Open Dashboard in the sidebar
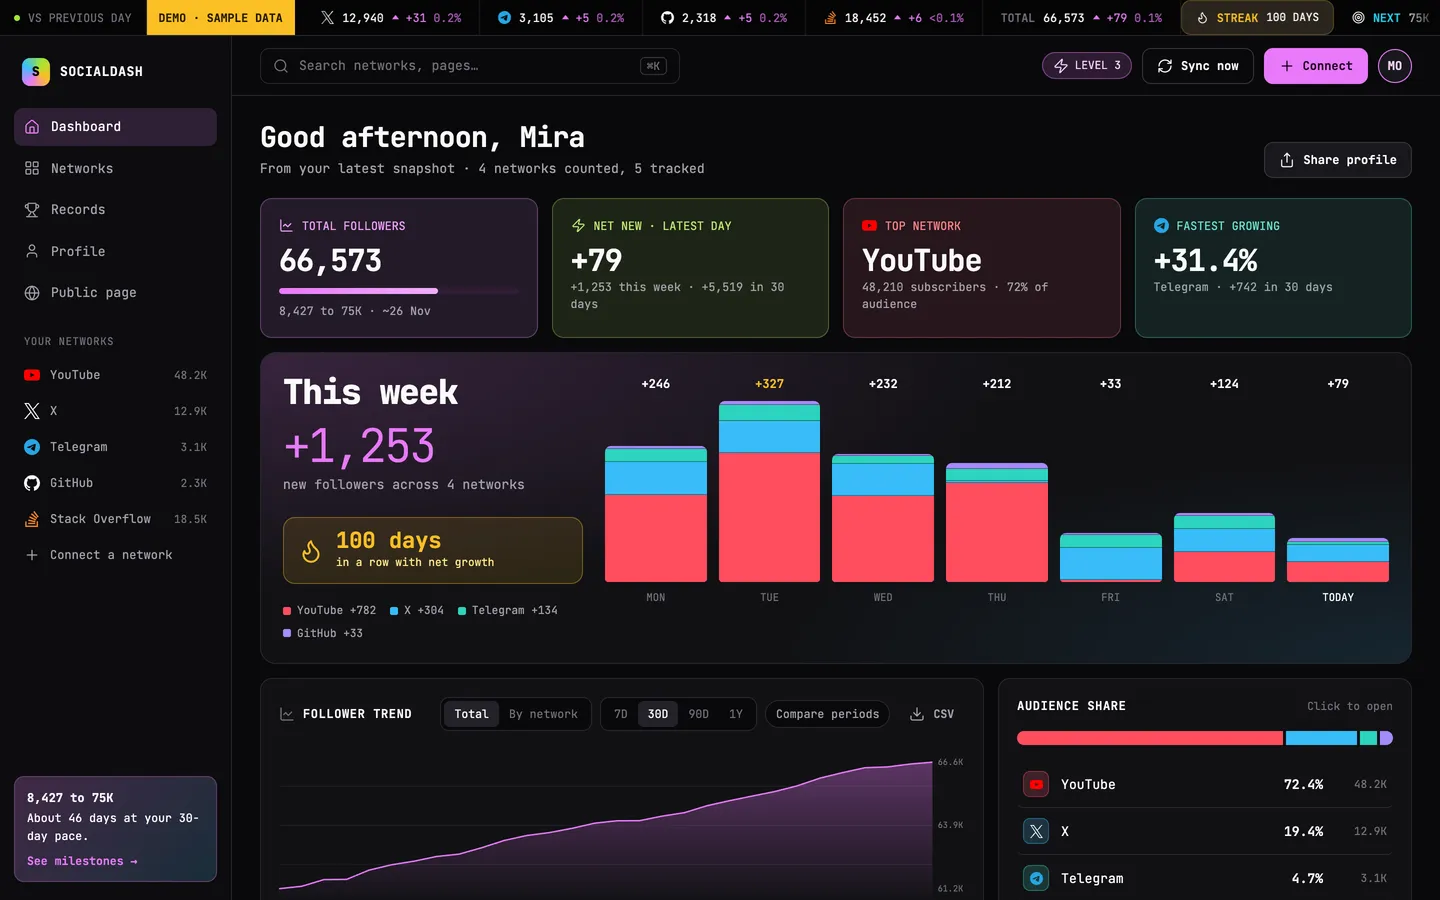Viewport: 1440px width, 900px height. 115,127
